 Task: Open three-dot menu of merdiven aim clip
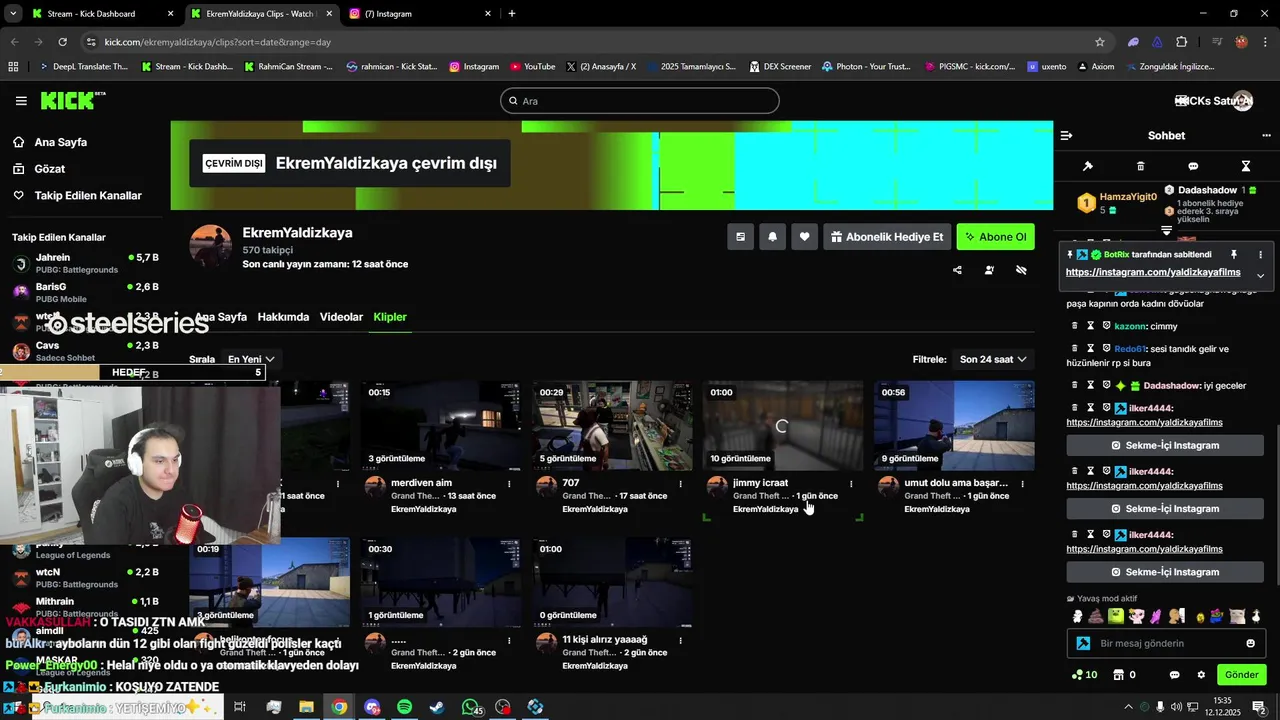tap(510, 484)
